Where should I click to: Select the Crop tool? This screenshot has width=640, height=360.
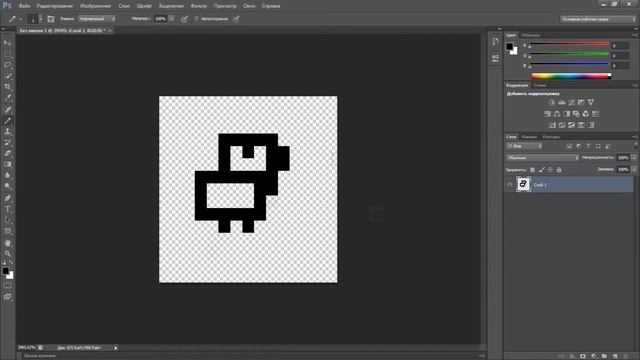(7, 87)
